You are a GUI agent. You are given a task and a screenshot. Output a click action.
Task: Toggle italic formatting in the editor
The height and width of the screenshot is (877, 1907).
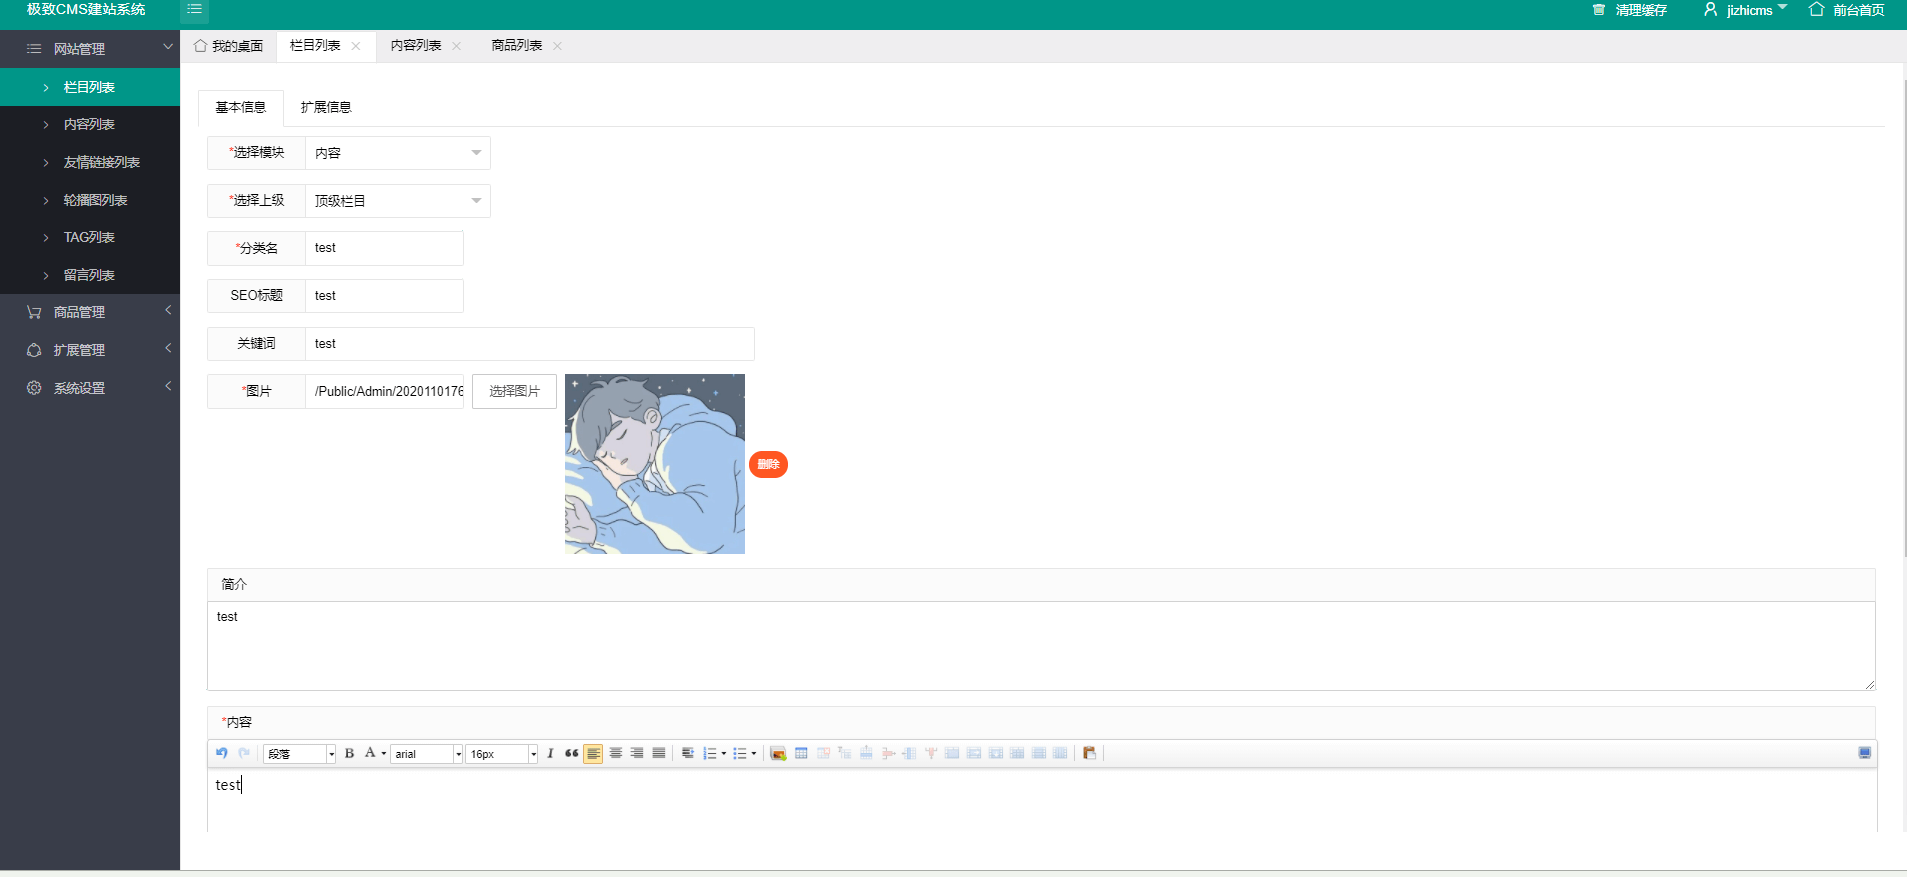tap(550, 753)
